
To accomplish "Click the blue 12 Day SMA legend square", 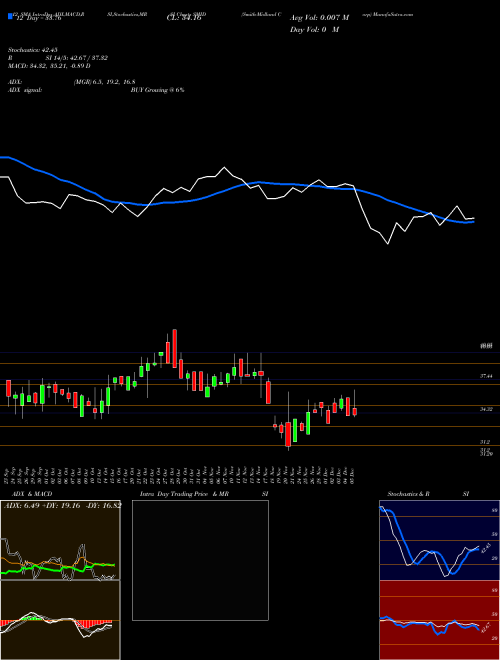I will [10, 16].
